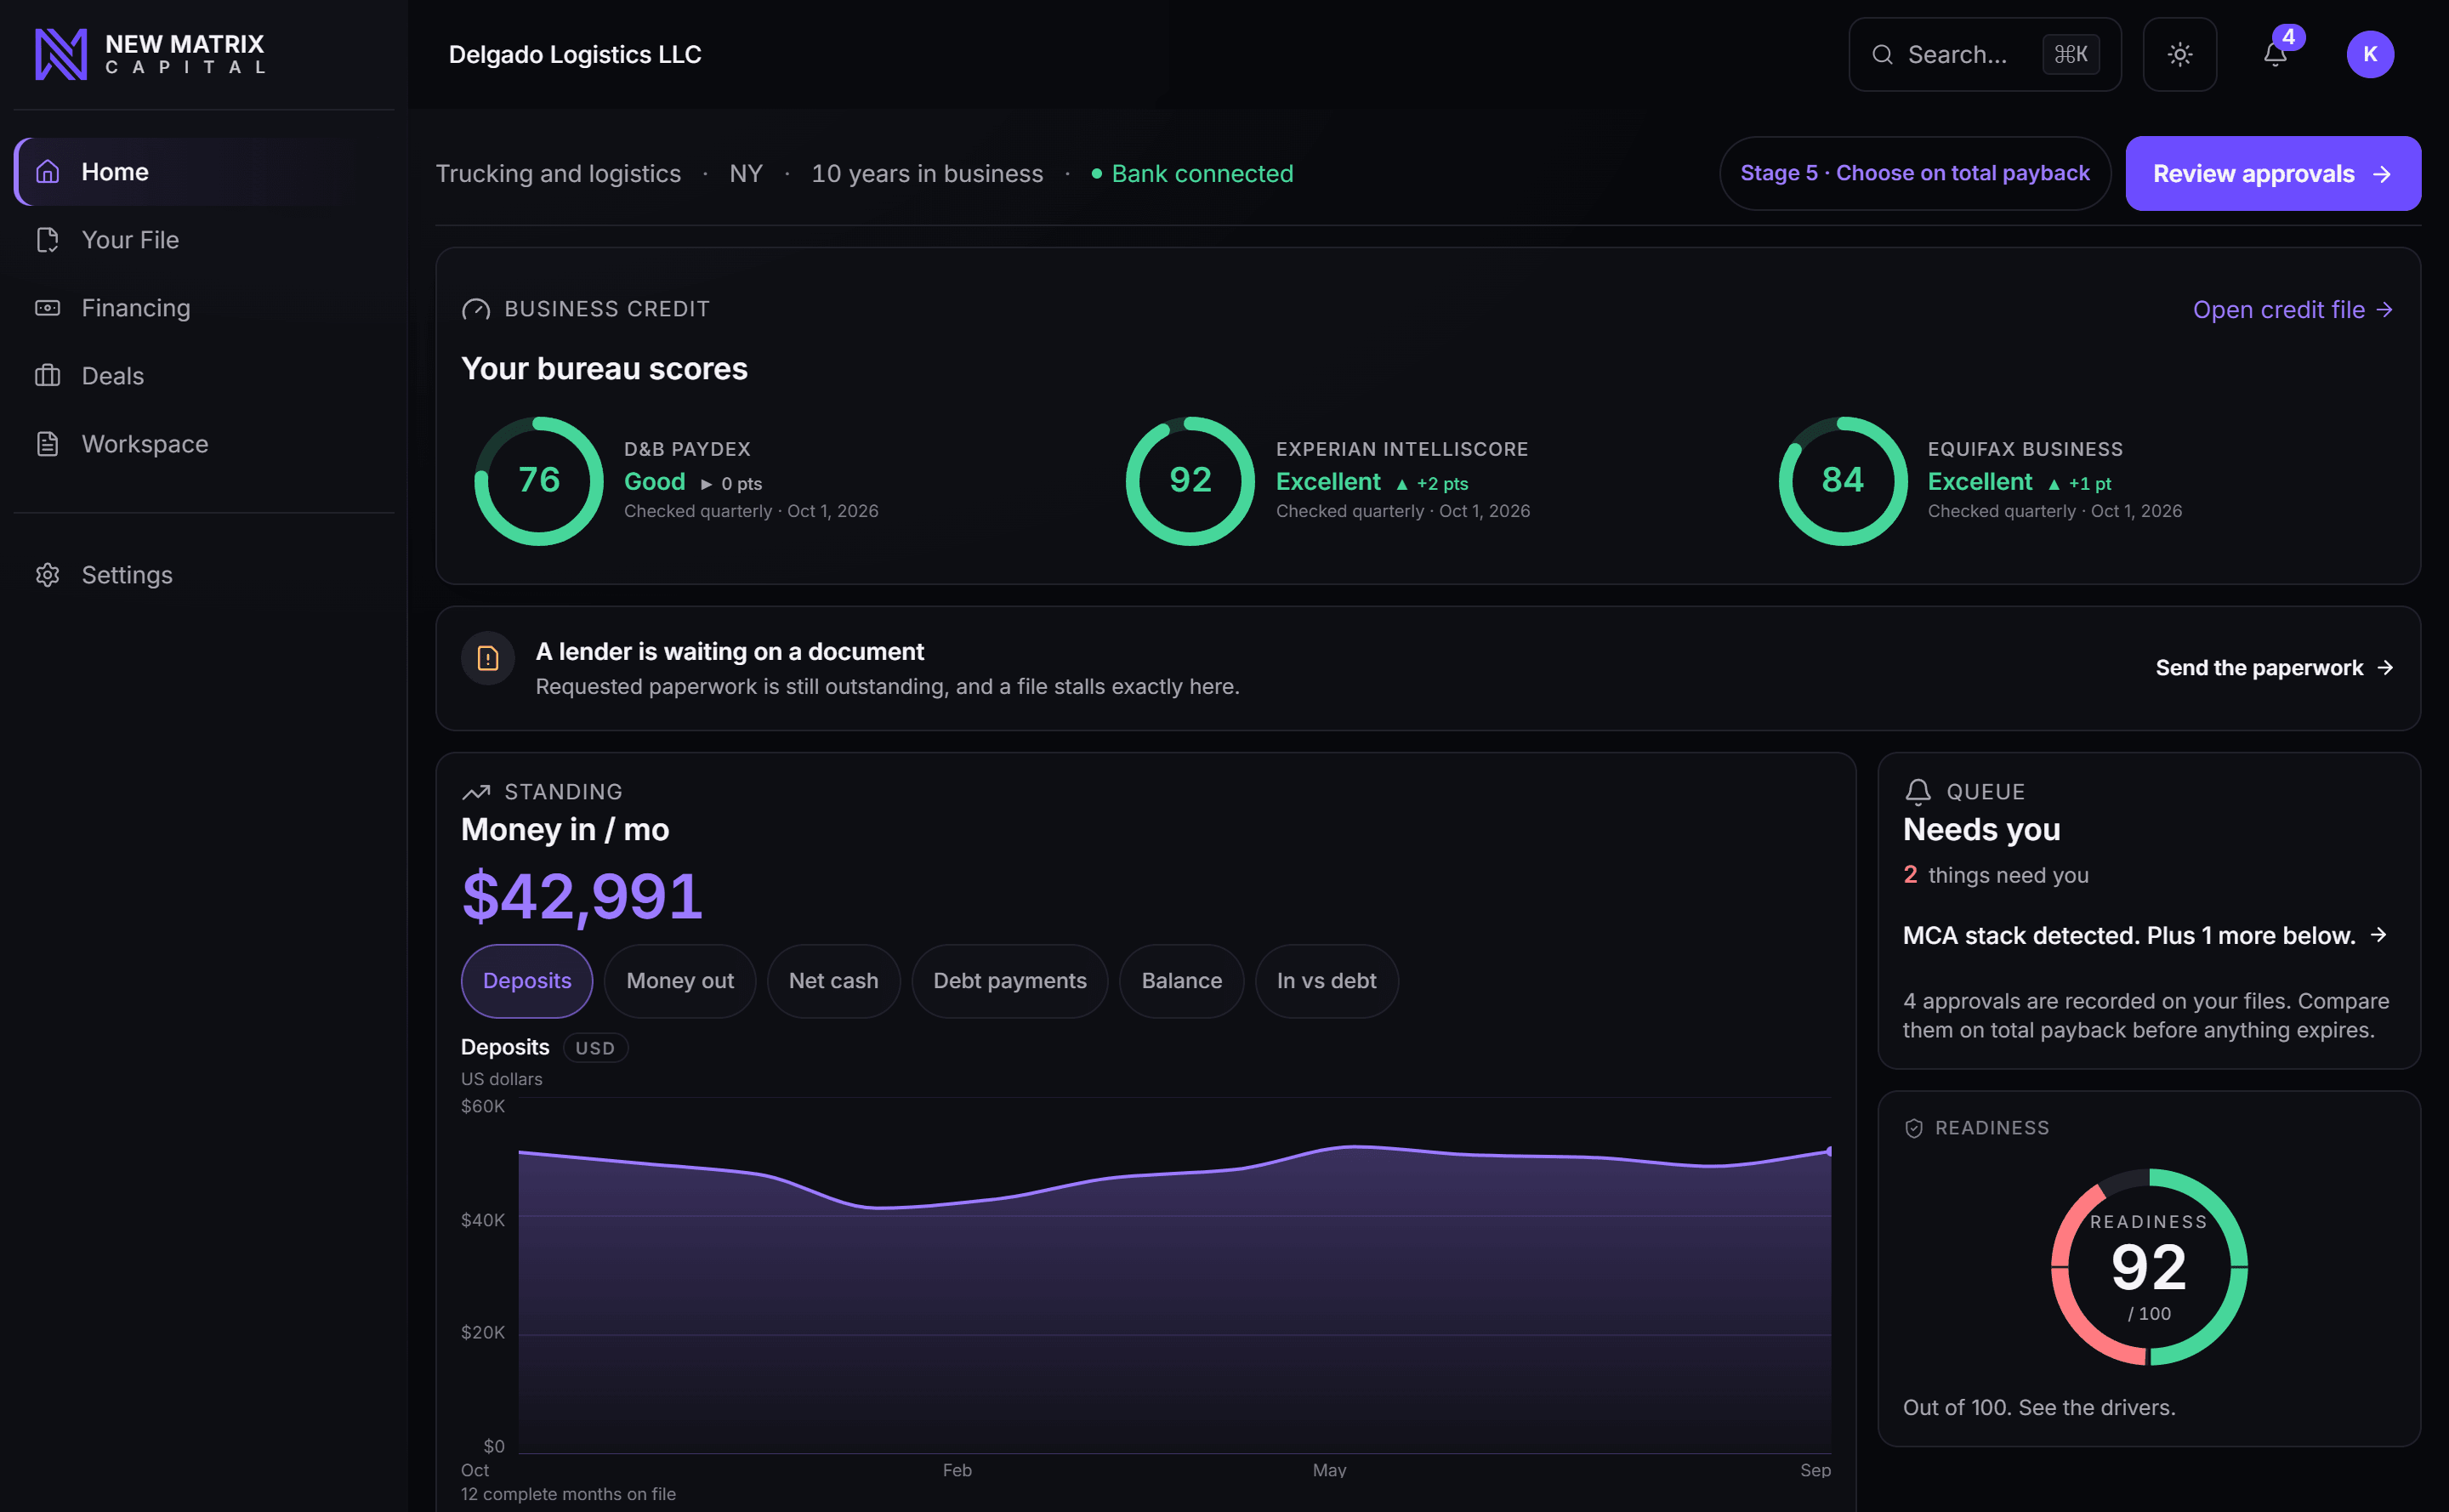This screenshot has height=1512, width=2449.
Task: Click the Home house icon
Action: tap(47, 172)
